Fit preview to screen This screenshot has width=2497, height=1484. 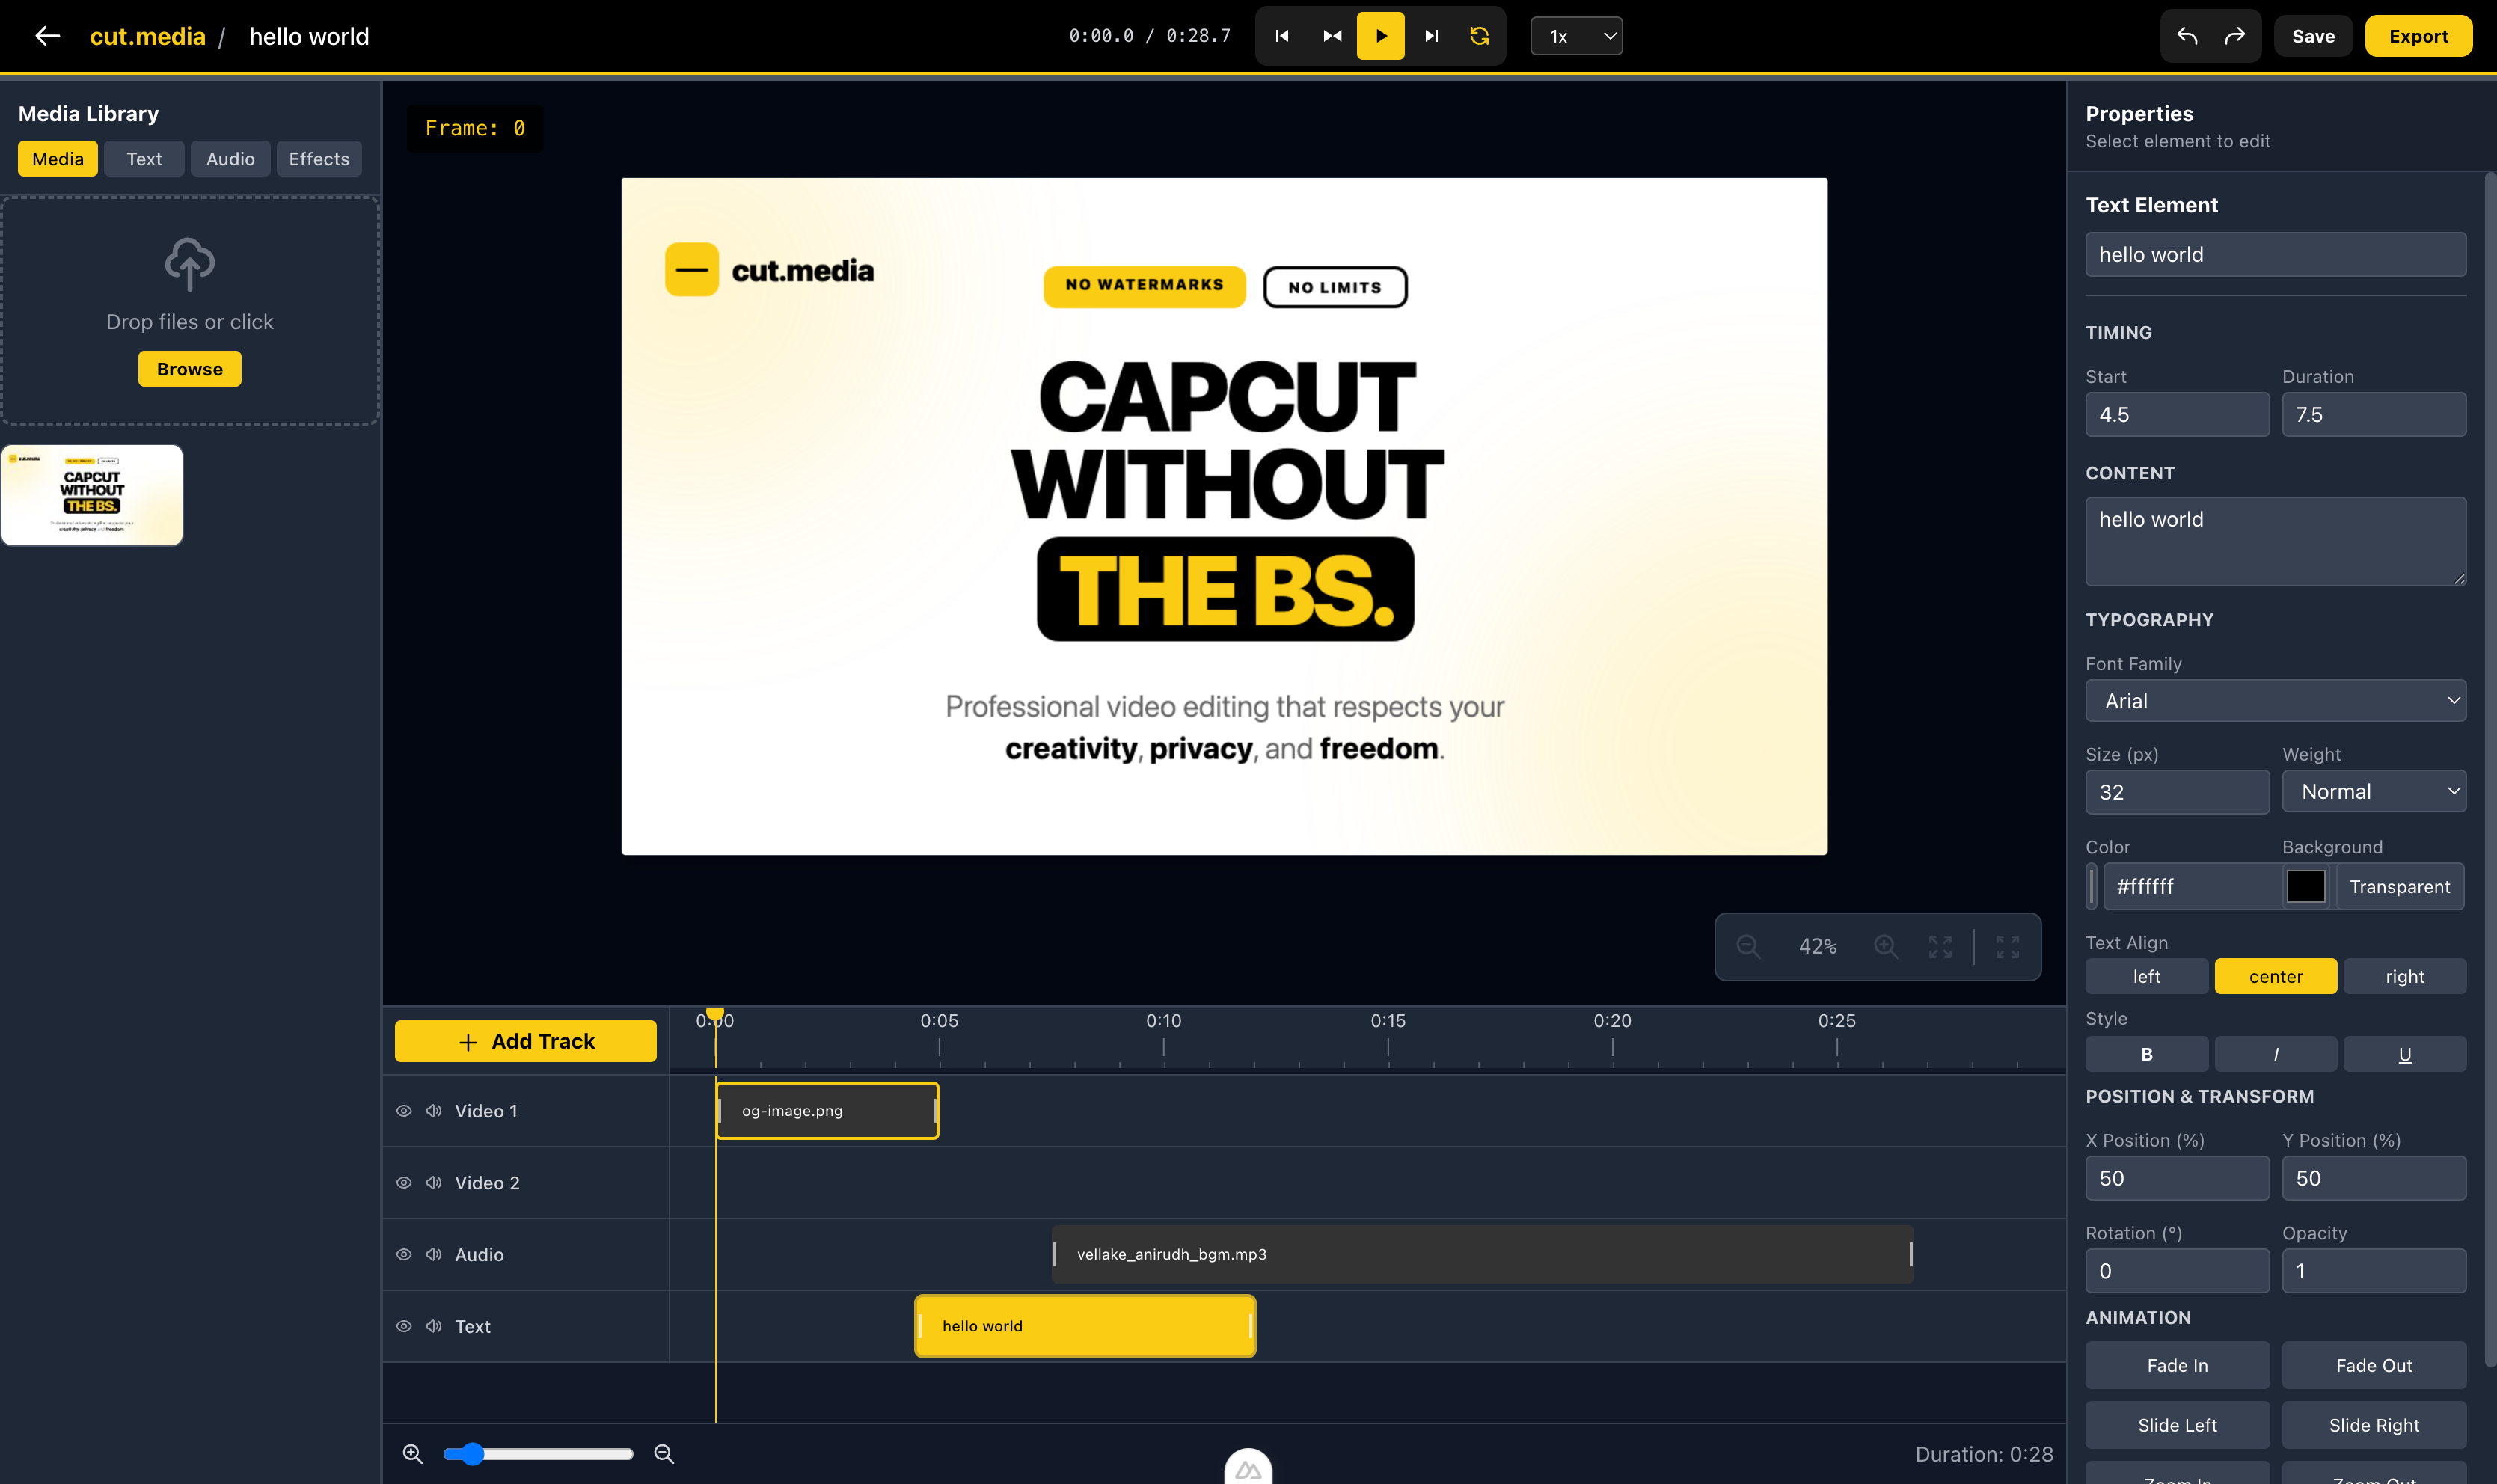pos(1940,946)
